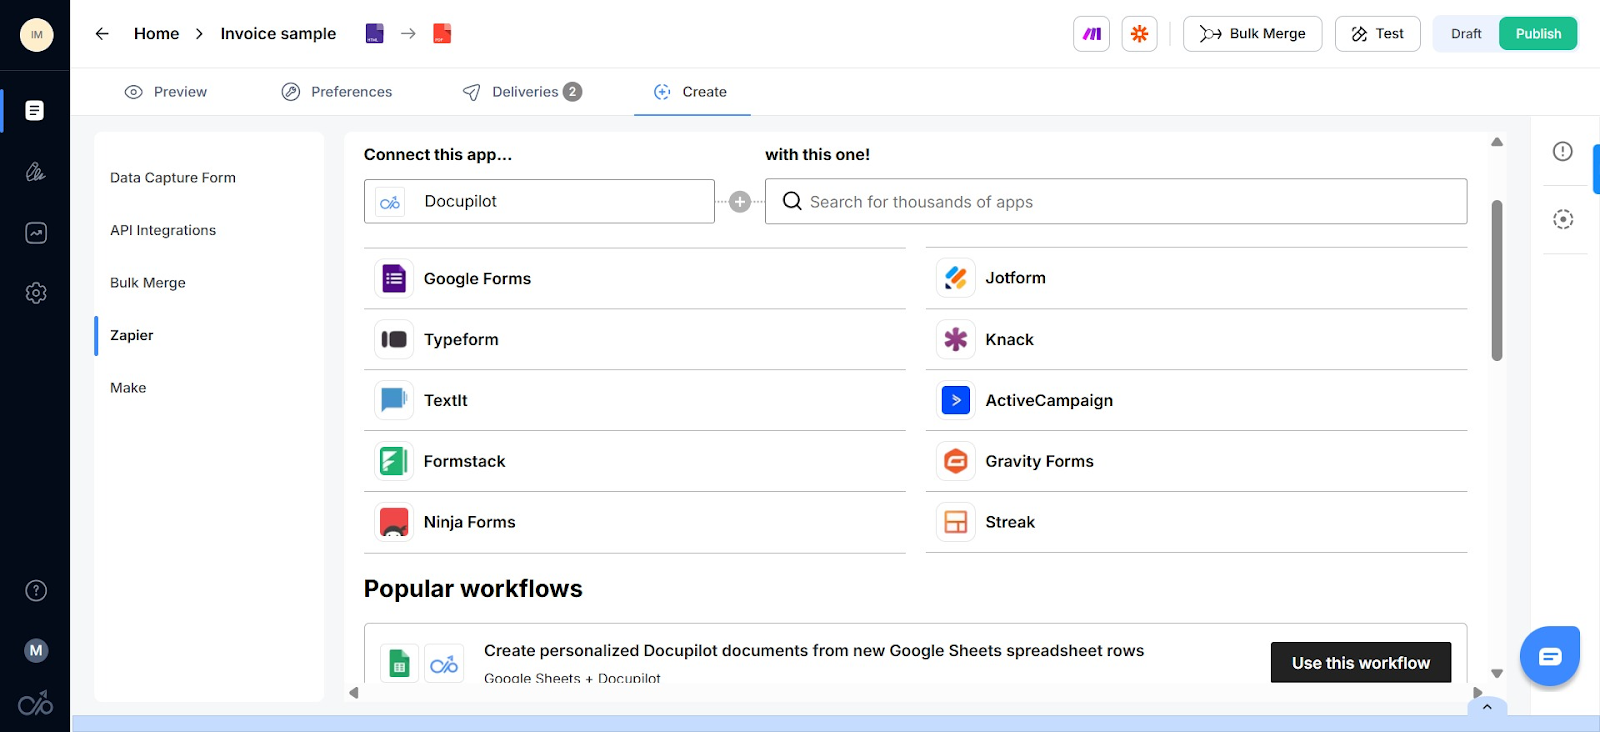
Task: Click the Google Sheets workflow icon
Action: coord(399,663)
